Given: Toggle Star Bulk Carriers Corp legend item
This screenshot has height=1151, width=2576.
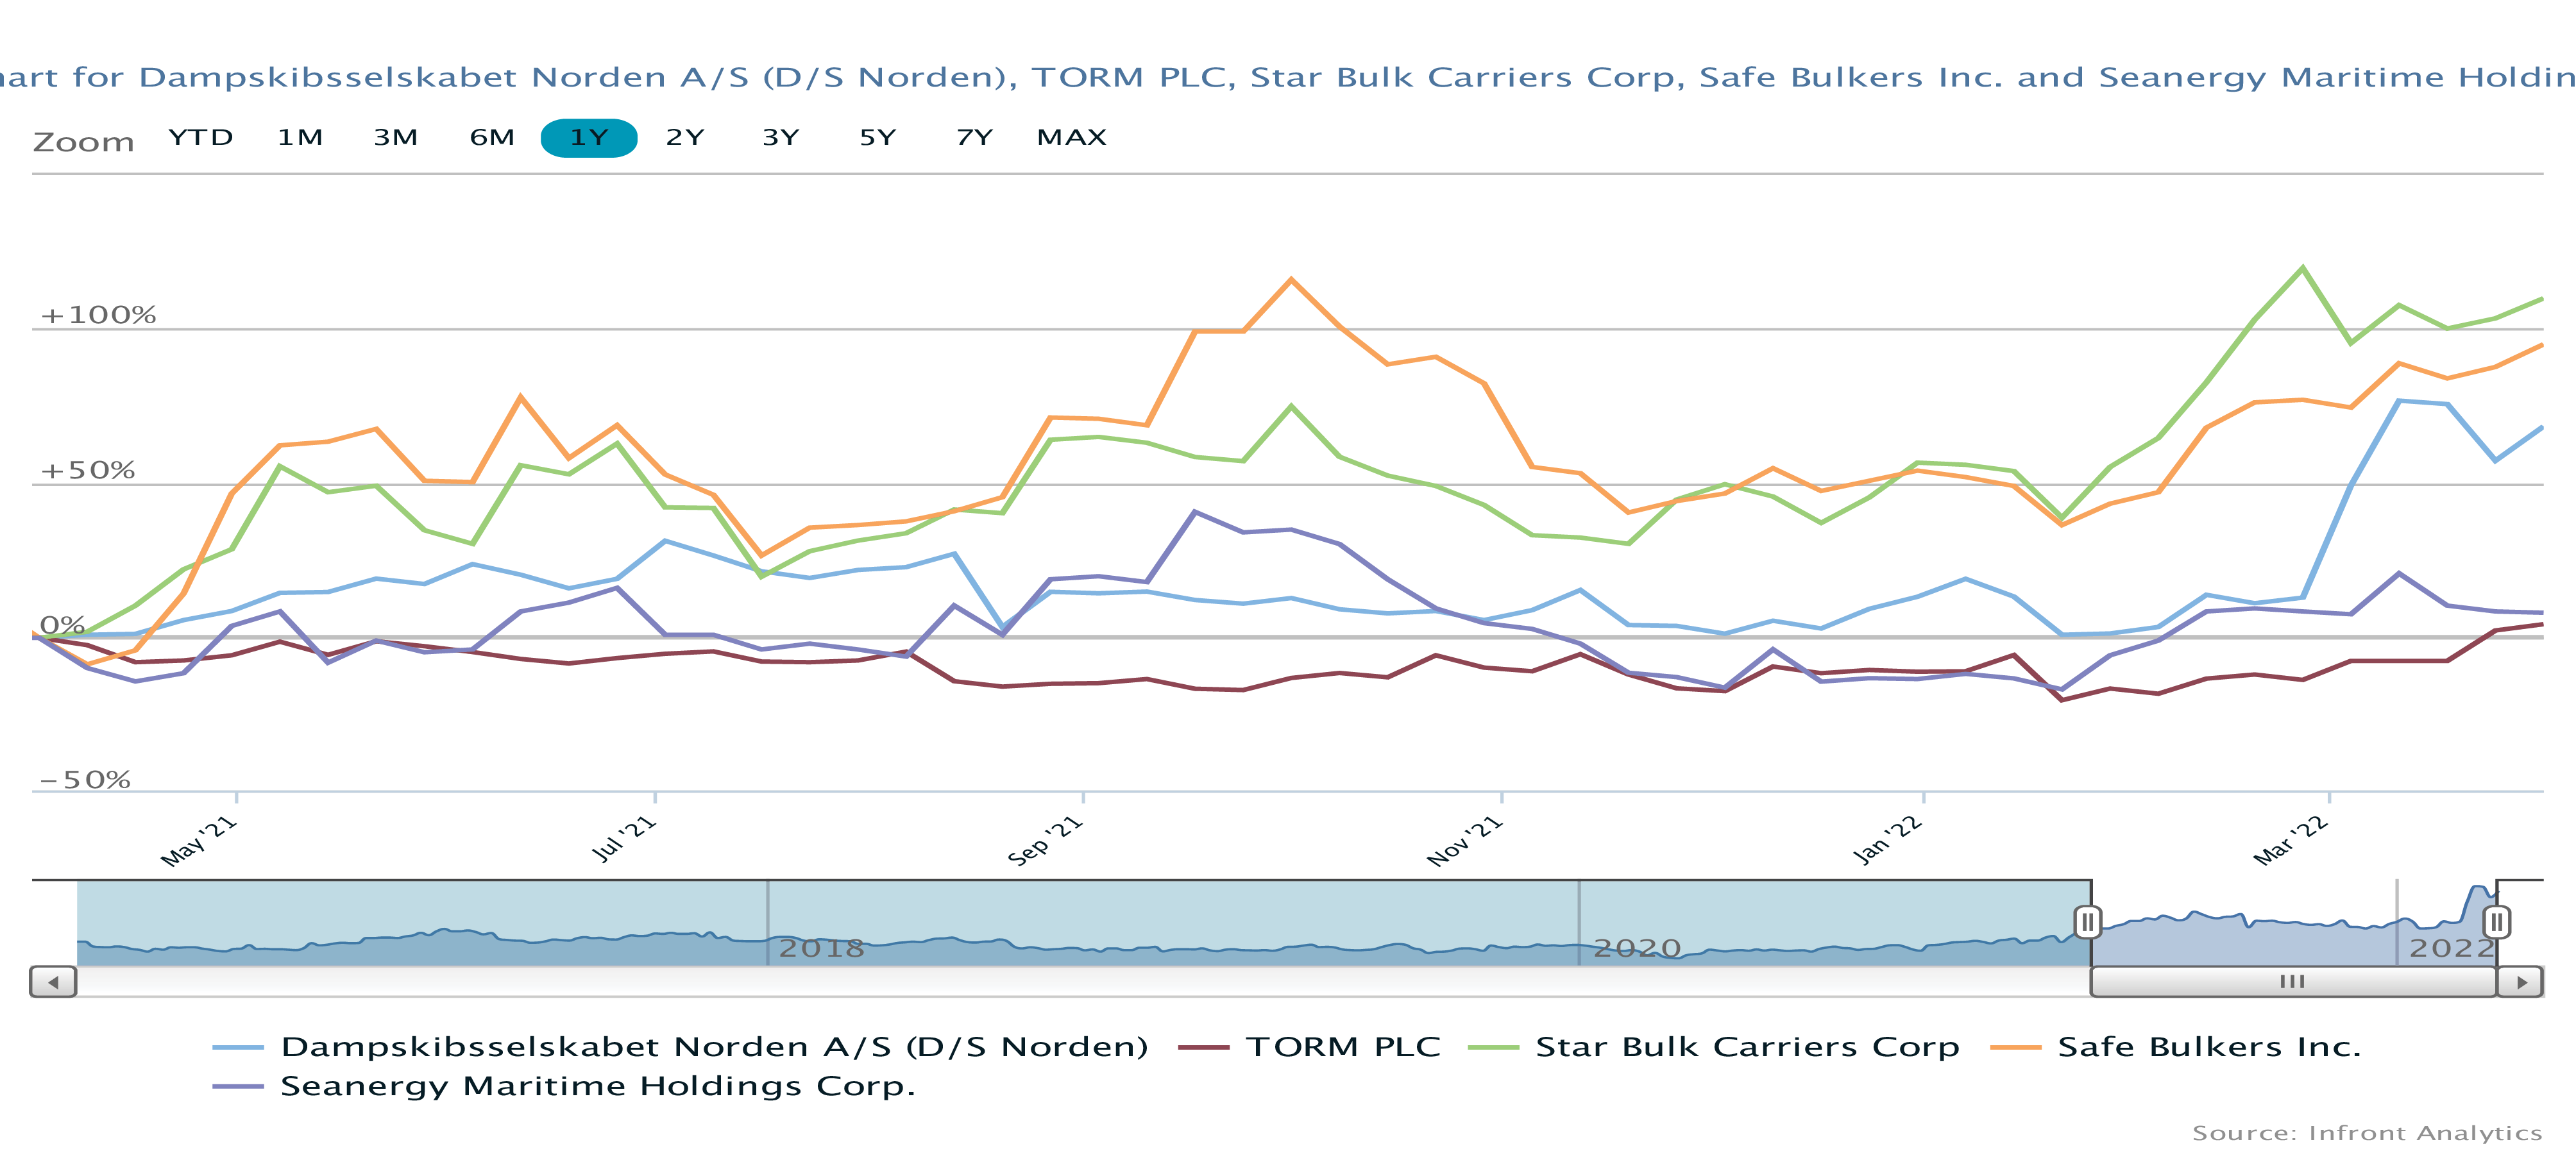Looking at the screenshot, I should 1746,1047.
